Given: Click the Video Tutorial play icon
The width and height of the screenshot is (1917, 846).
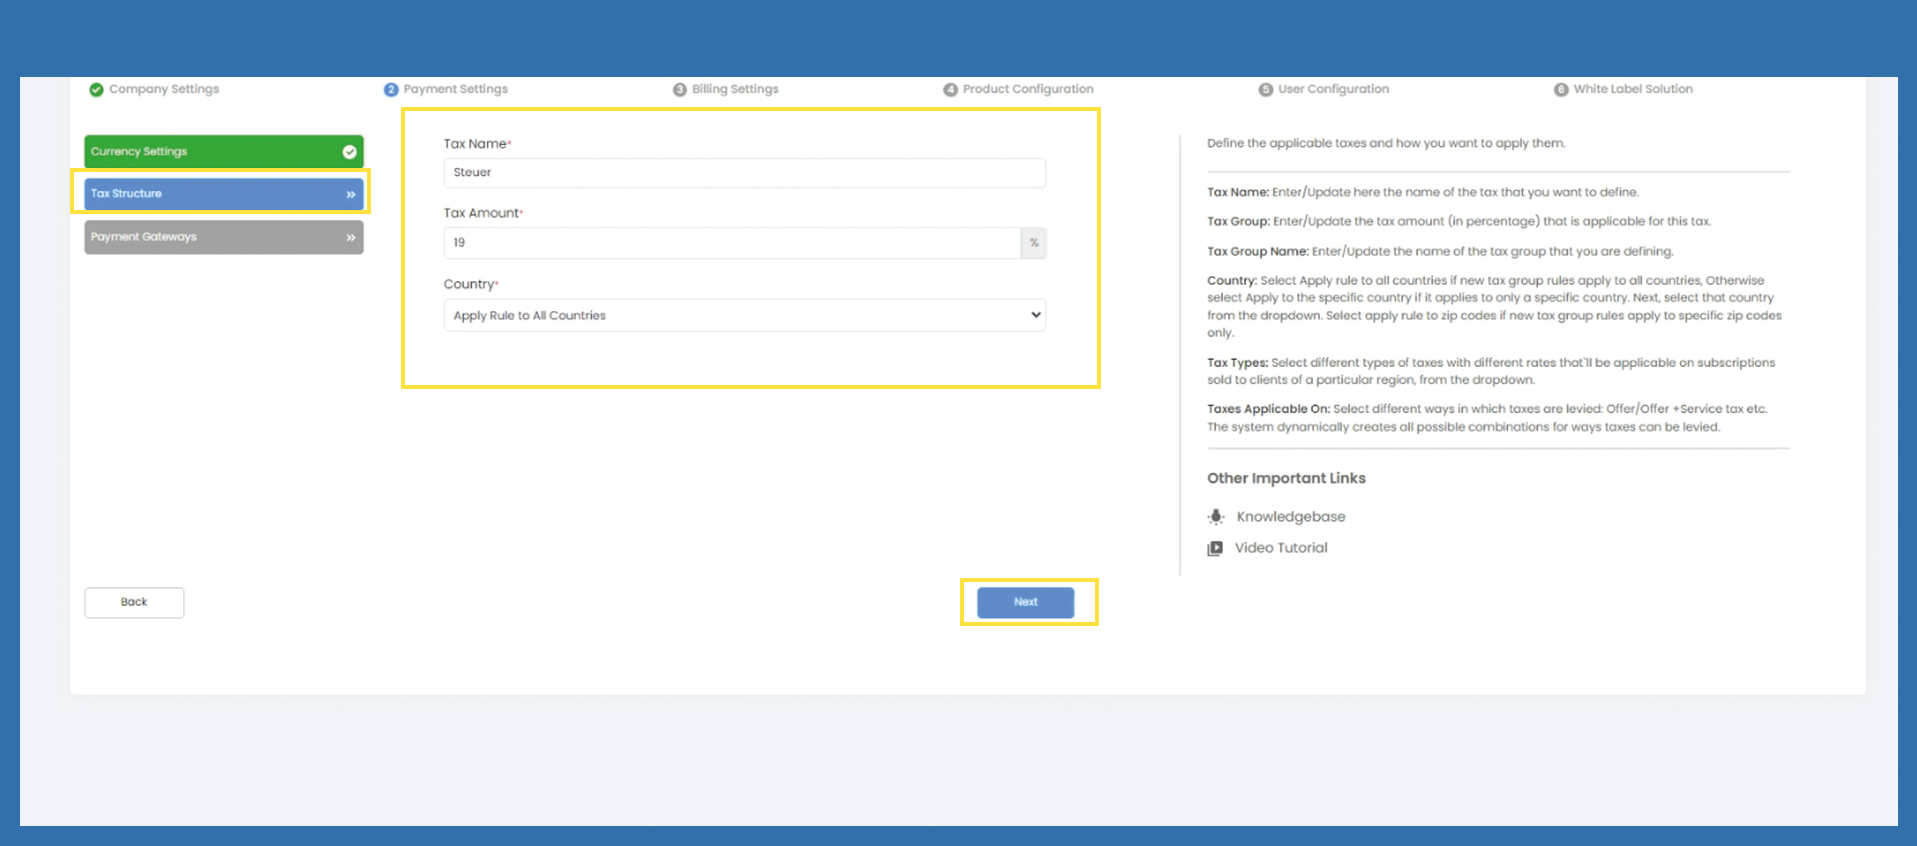Looking at the screenshot, I should 1215,548.
